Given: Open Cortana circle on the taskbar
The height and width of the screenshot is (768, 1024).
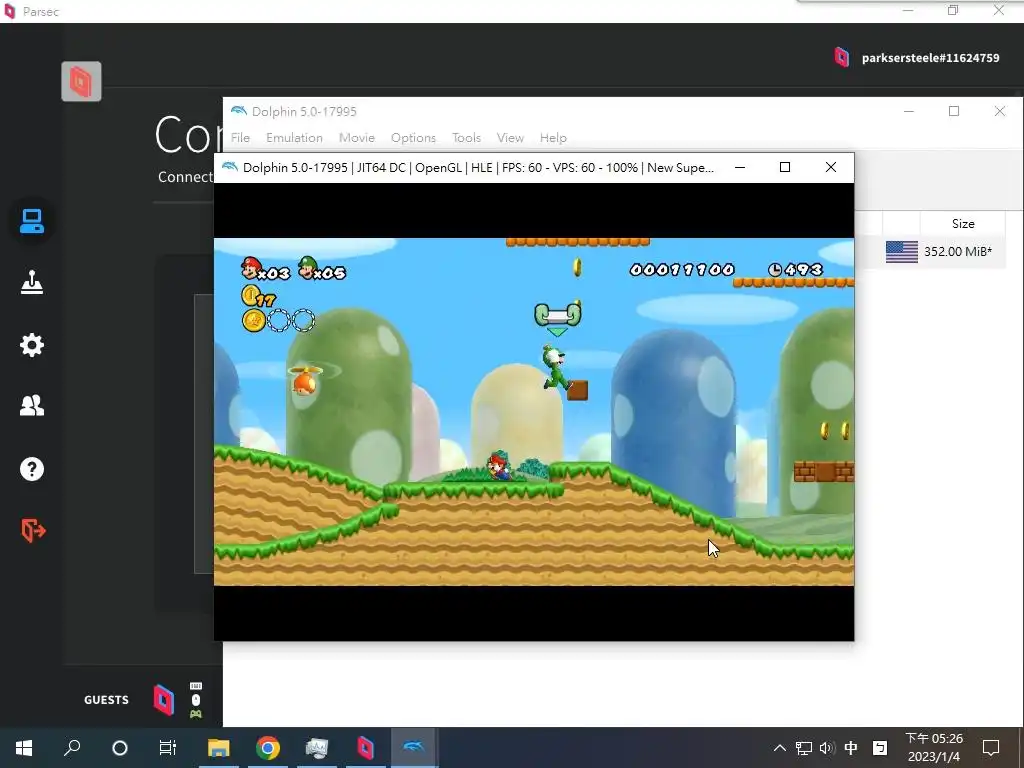Looking at the screenshot, I should [x=120, y=747].
